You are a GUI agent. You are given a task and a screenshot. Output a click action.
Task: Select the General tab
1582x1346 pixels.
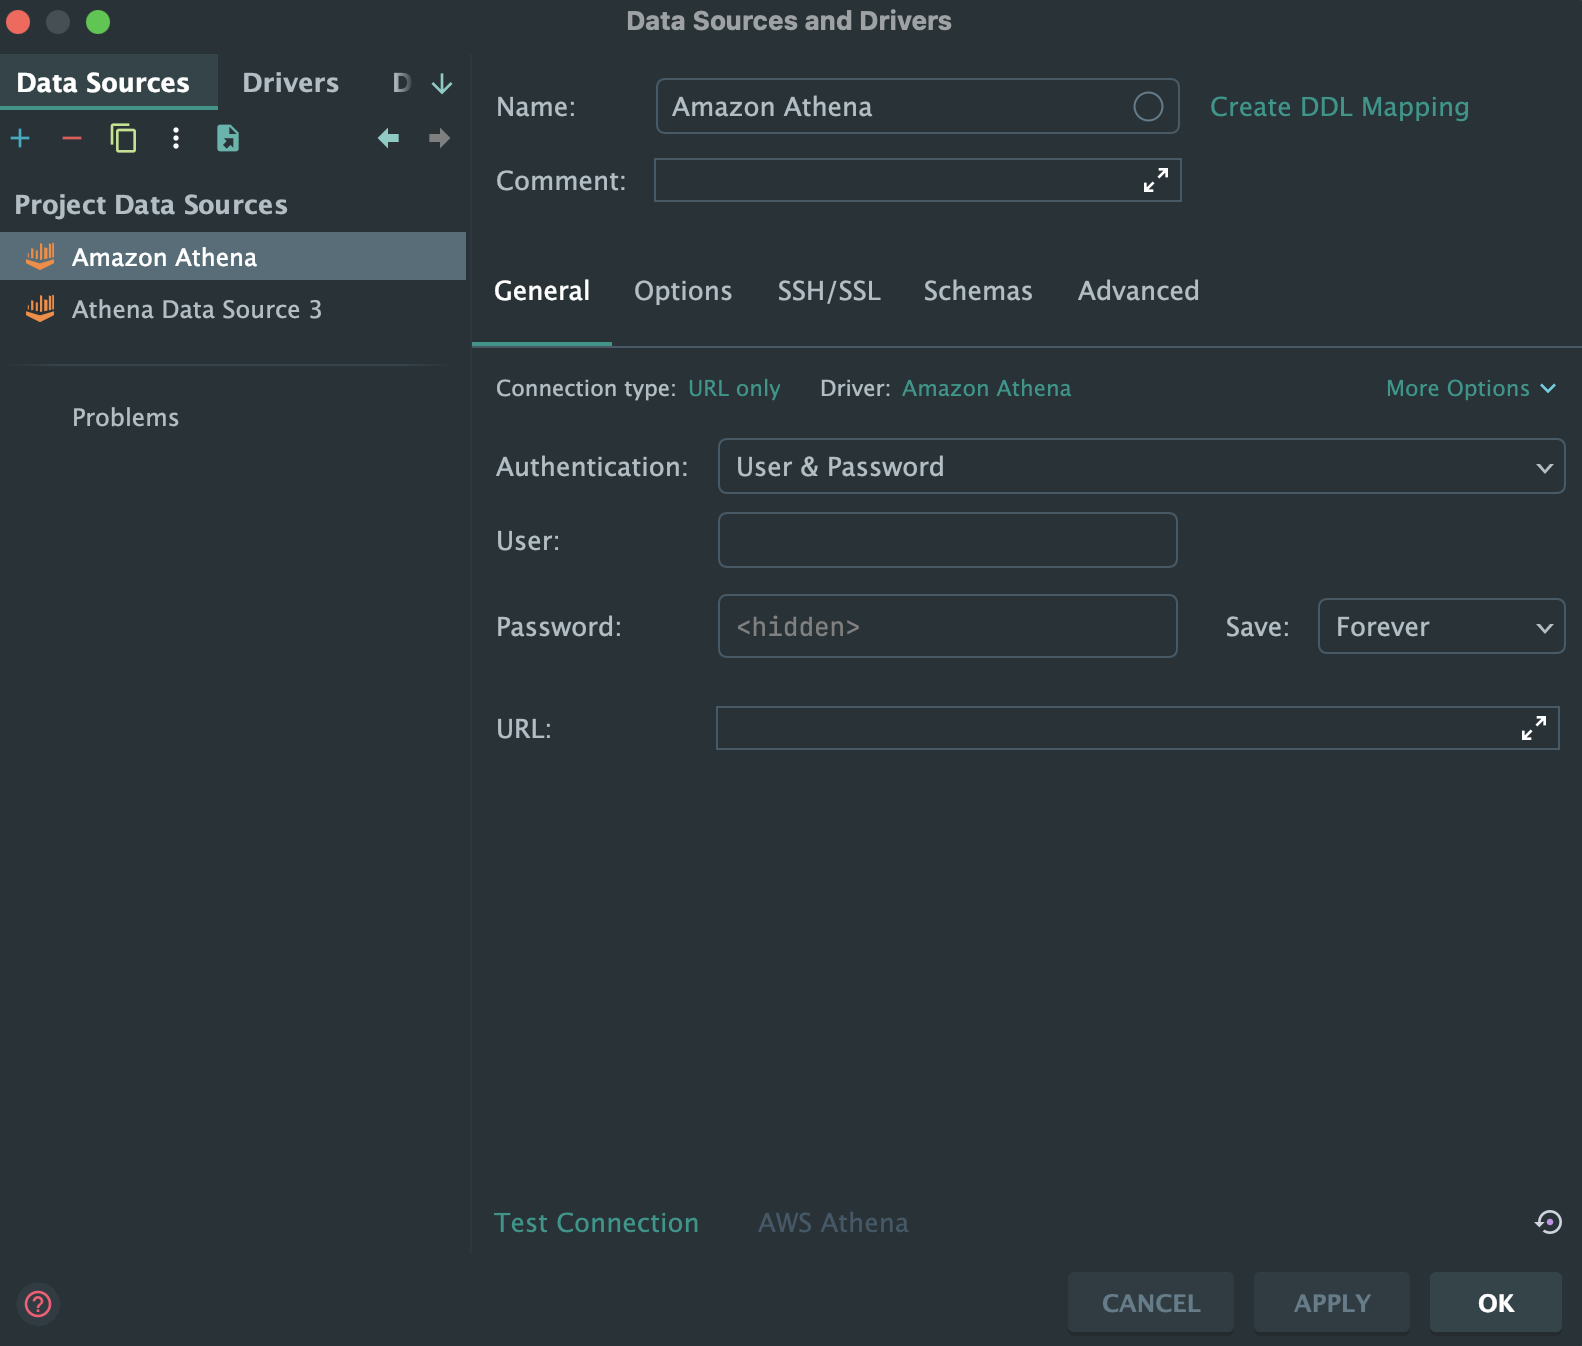[x=542, y=291]
